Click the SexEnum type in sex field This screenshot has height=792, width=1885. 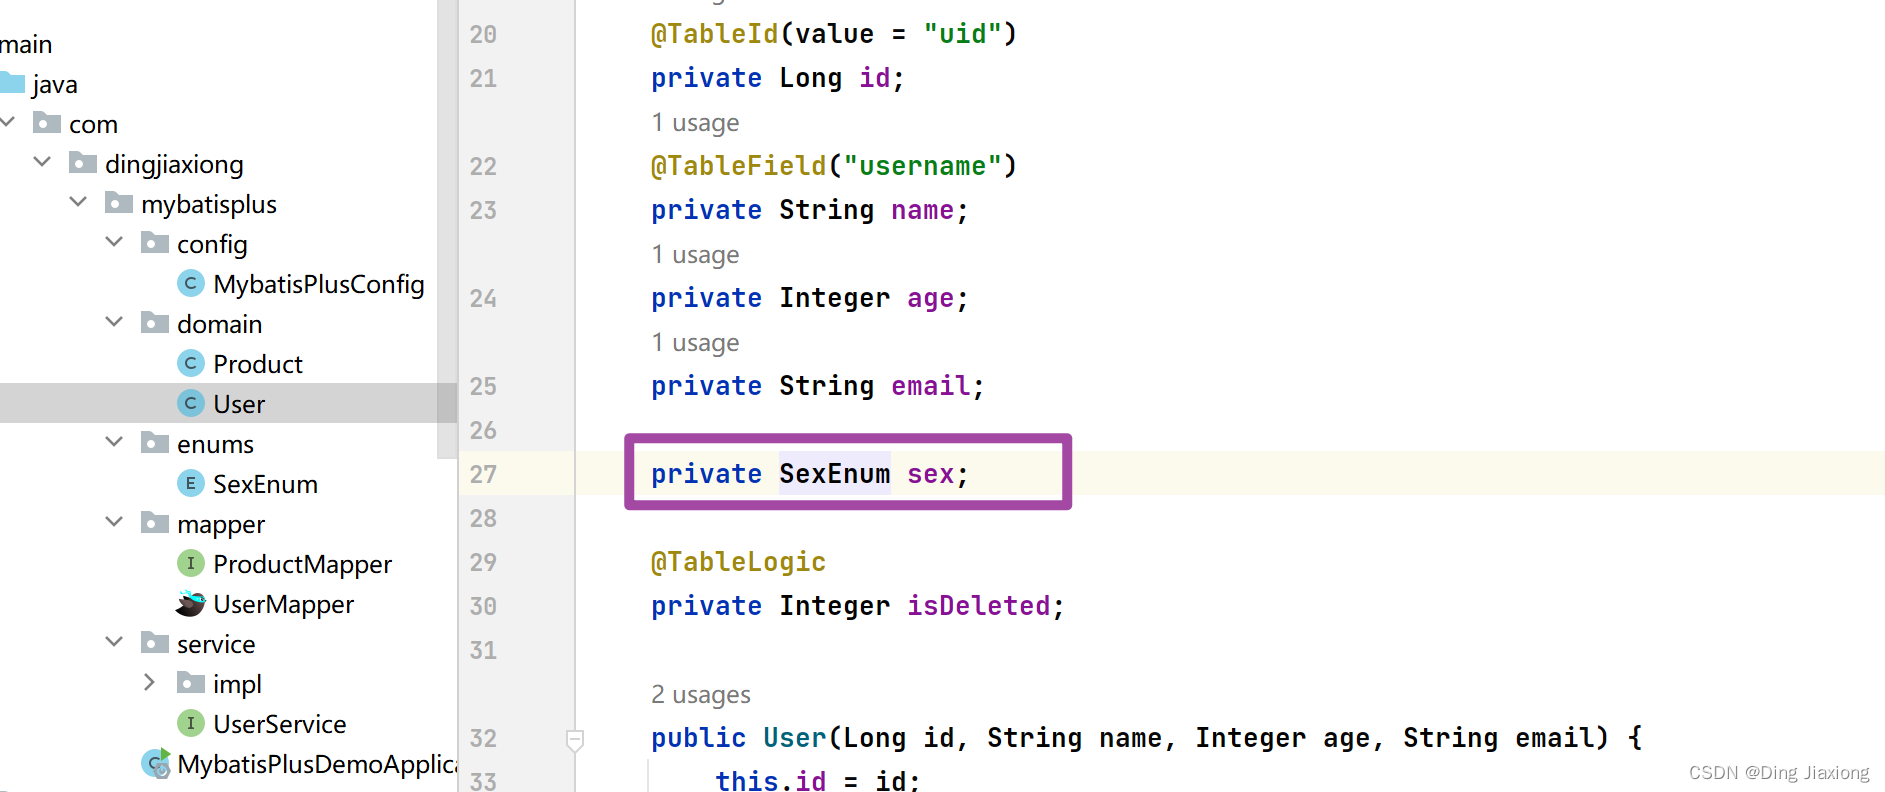[834, 474]
